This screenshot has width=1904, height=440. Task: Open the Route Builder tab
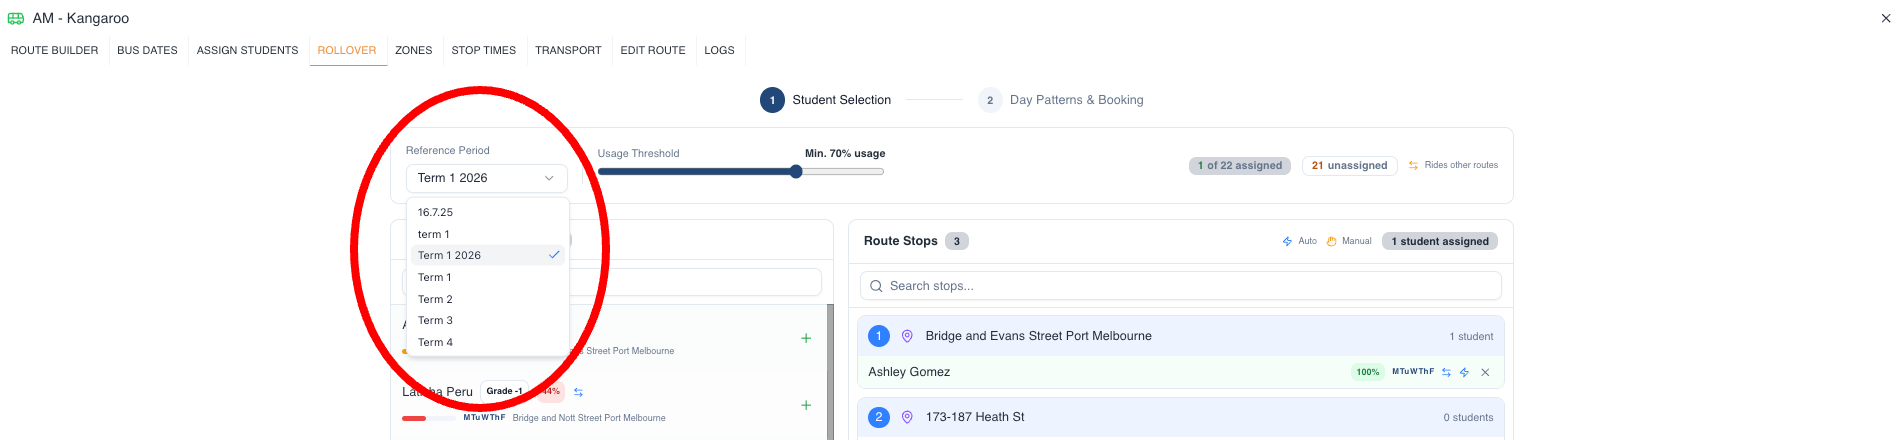point(55,50)
